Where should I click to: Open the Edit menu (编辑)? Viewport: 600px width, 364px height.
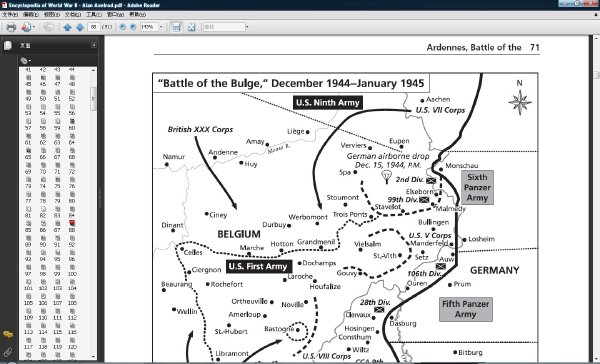(x=31, y=15)
